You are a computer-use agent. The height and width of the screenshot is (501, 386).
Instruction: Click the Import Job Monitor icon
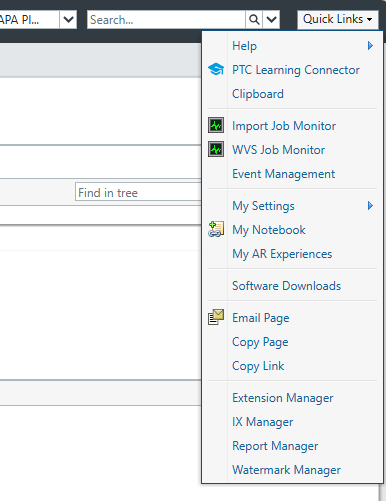(216, 125)
